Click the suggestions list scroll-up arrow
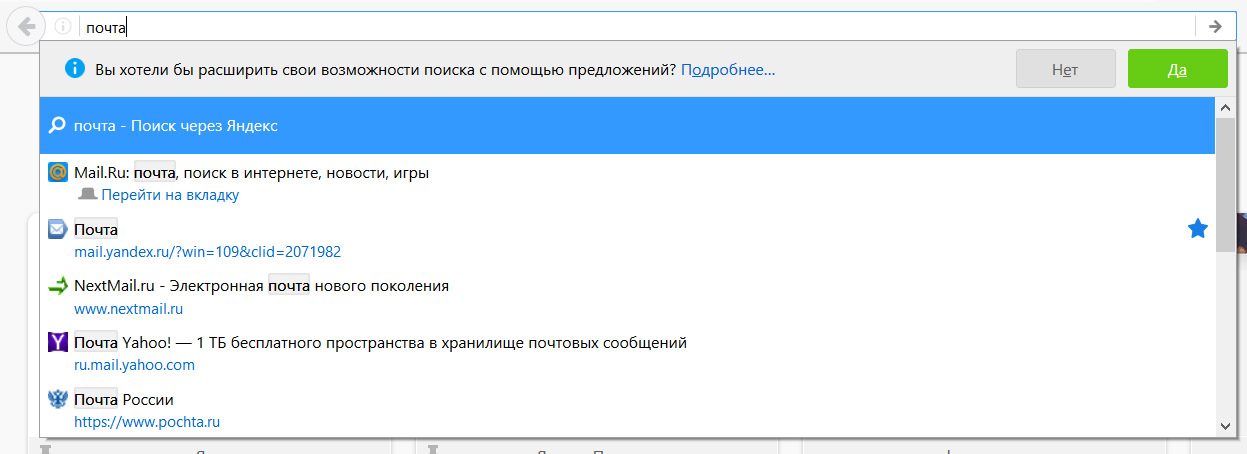The width and height of the screenshot is (1247, 454). click(1226, 107)
